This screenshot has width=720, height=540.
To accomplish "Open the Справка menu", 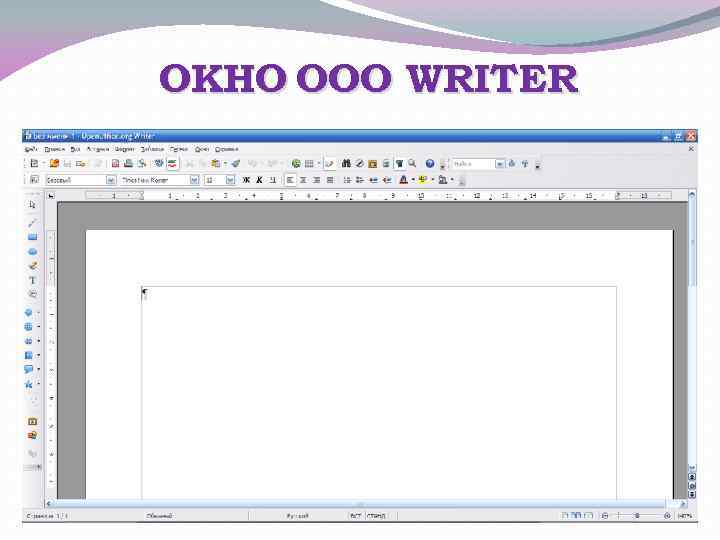I will (227, 149).
